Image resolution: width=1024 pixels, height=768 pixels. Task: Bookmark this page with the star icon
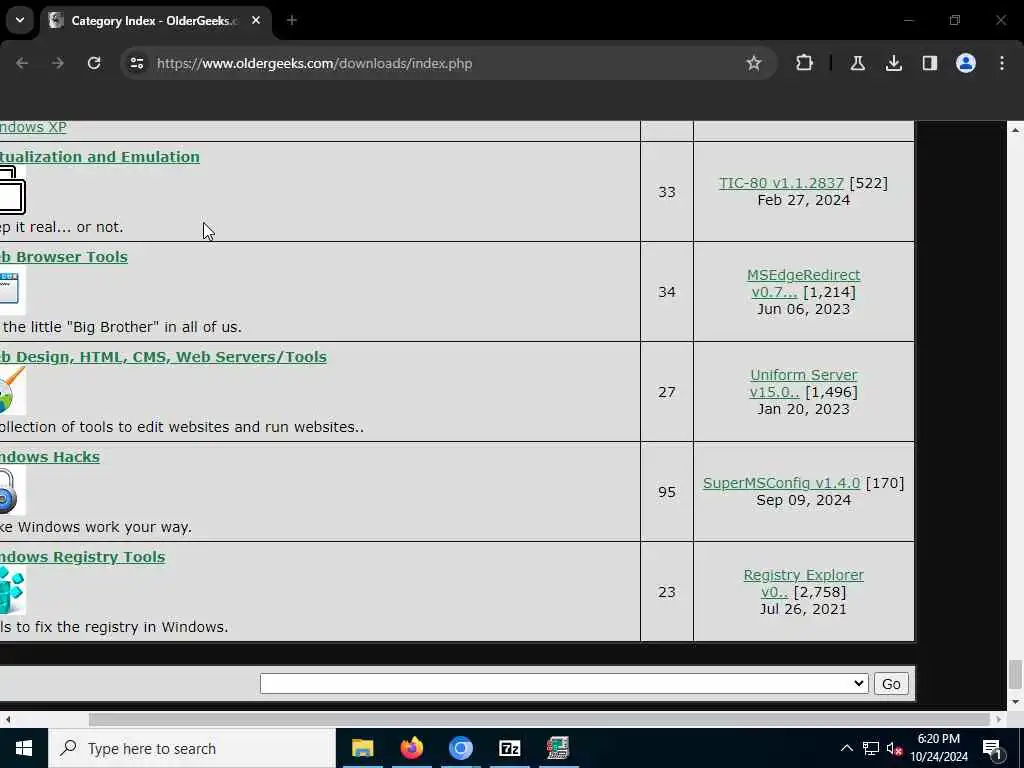pos(754,63)
